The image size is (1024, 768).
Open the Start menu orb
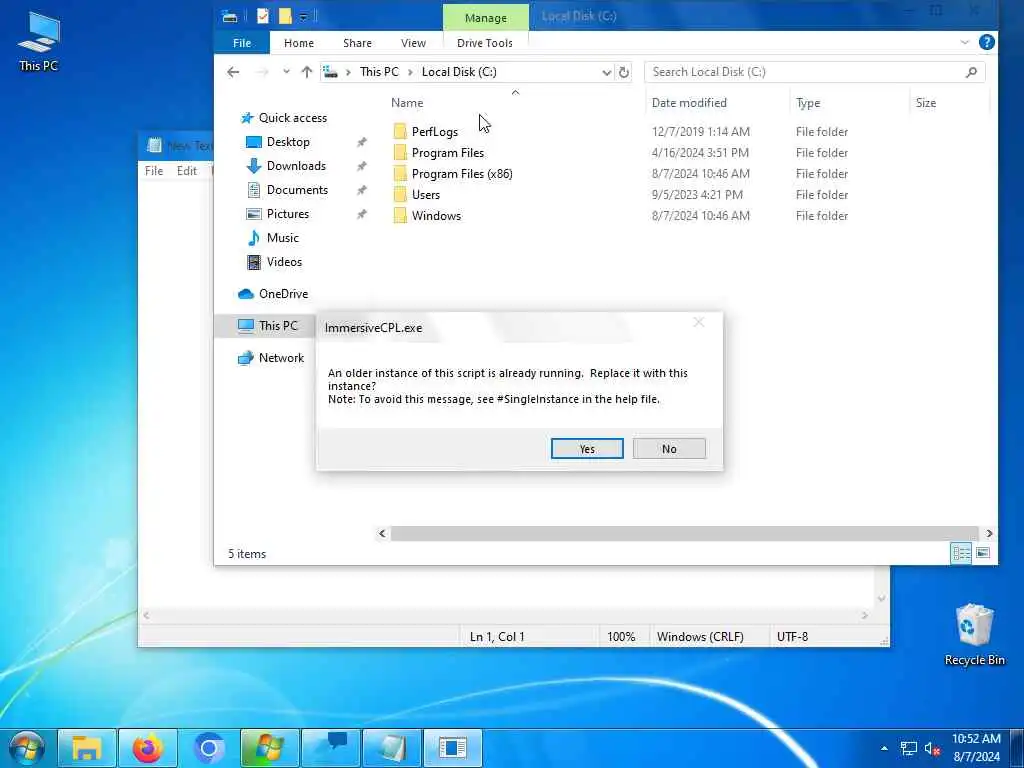26,748
